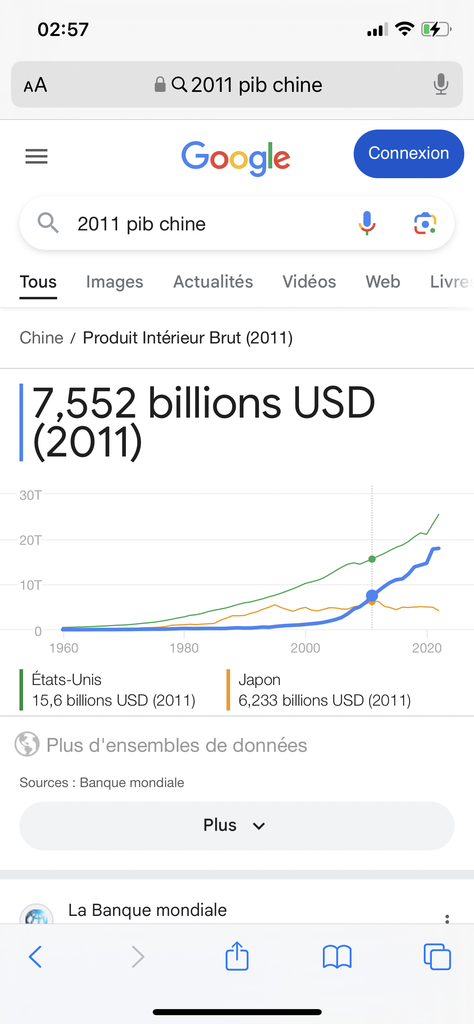Tap the Safari share icon

(237, 957)
